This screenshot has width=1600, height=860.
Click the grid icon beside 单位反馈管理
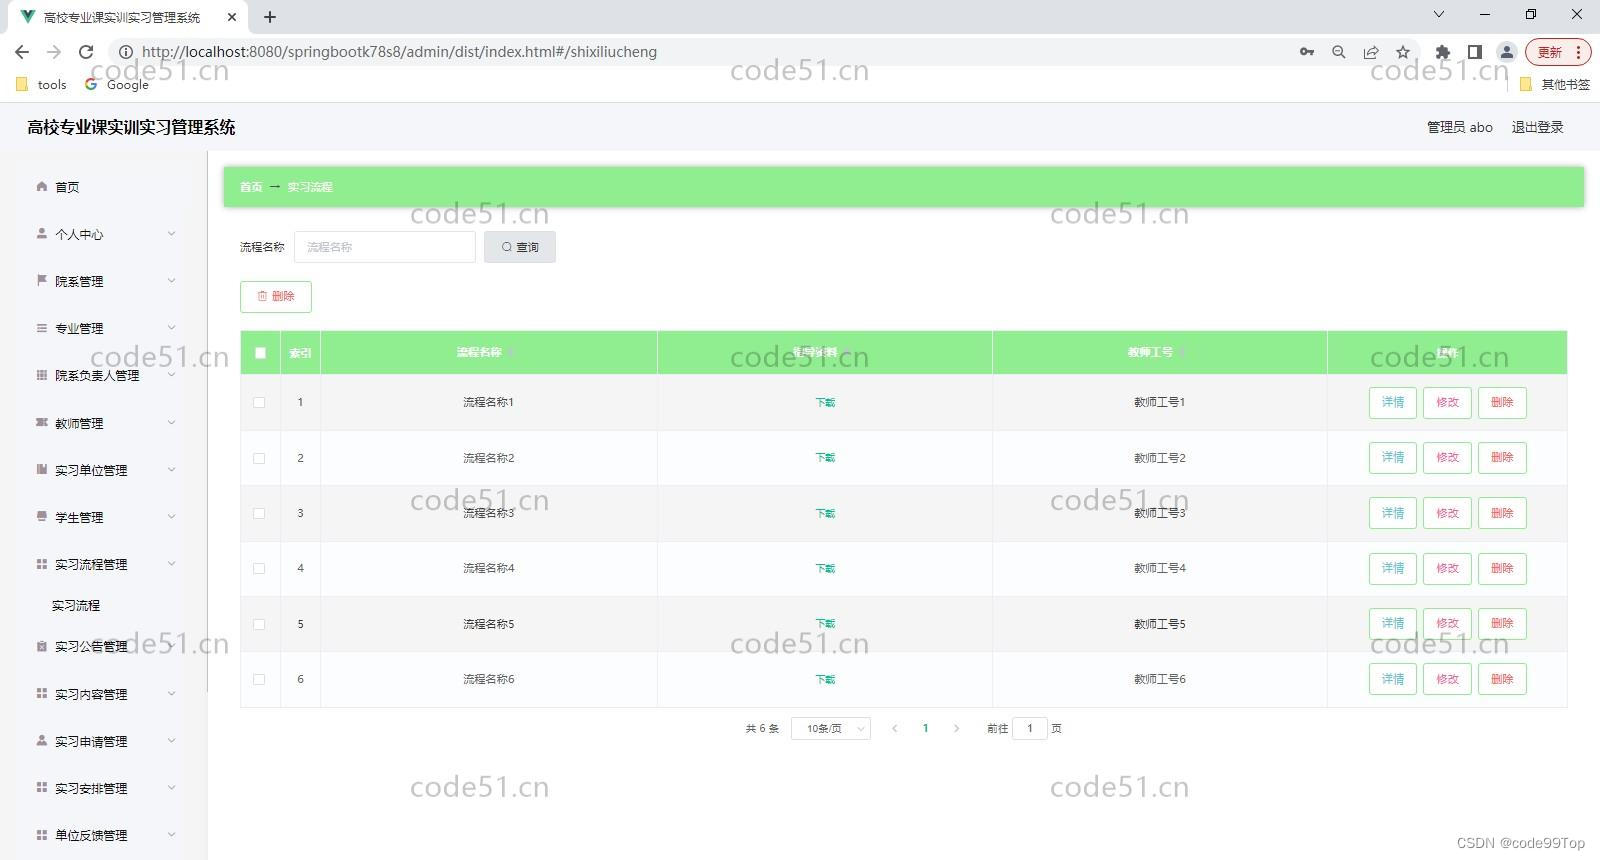point(41,834)
